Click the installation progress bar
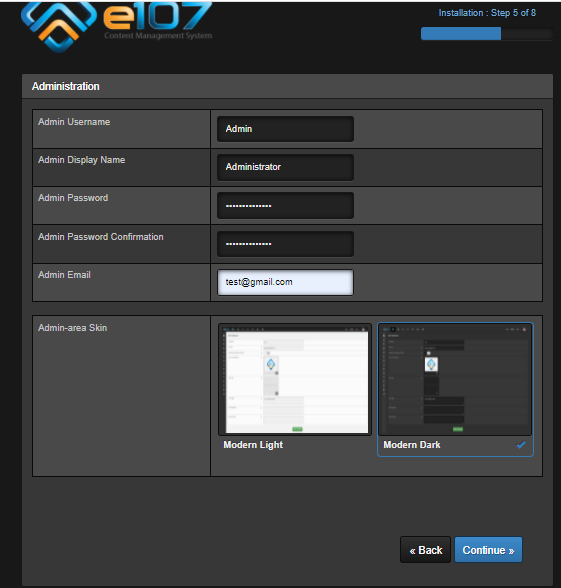This screenshot has height=588, width=561. coord(487,33)
